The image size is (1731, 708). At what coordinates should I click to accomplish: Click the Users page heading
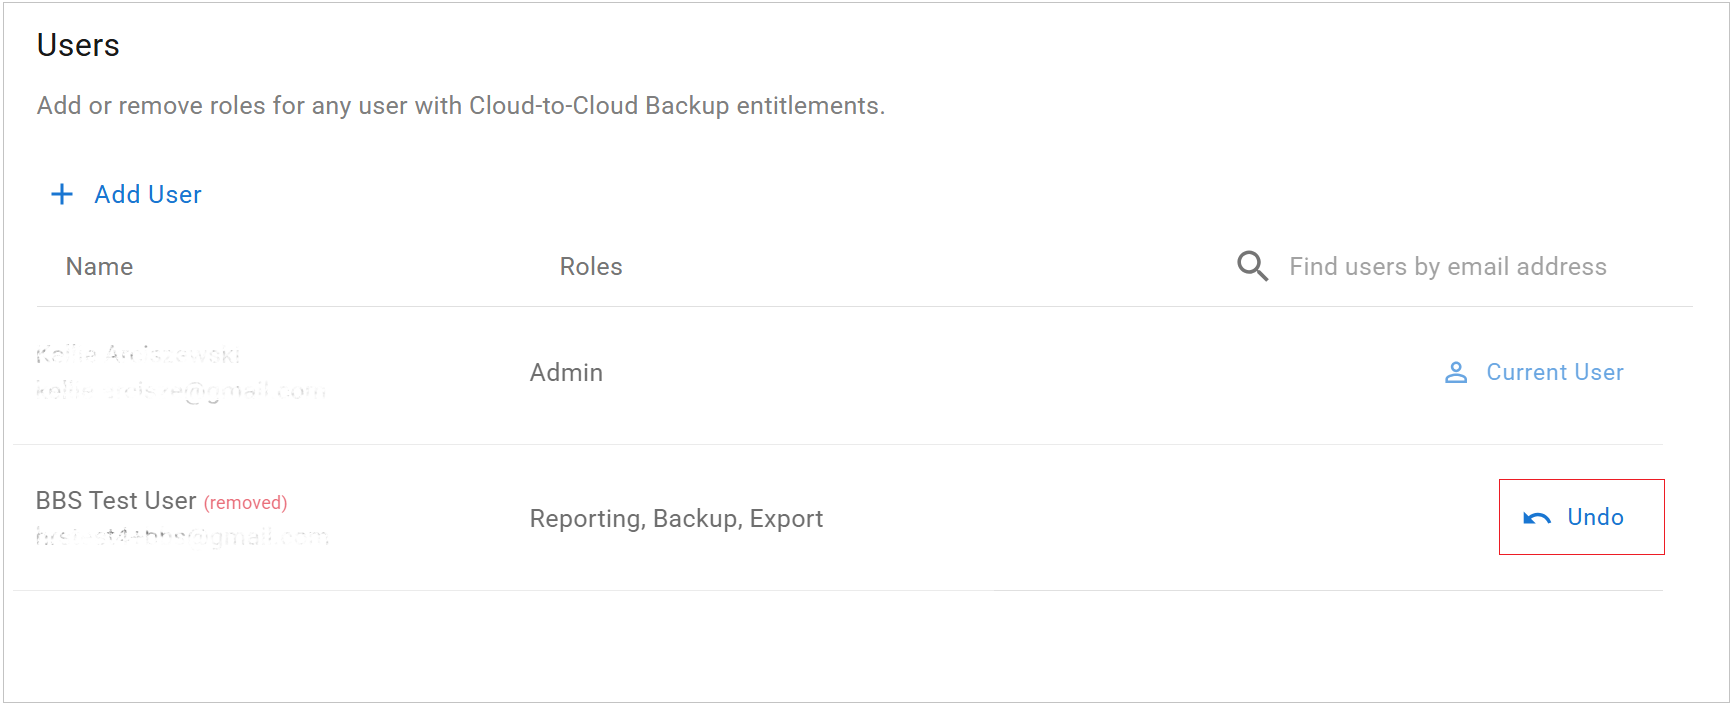[x=78, y=45]
